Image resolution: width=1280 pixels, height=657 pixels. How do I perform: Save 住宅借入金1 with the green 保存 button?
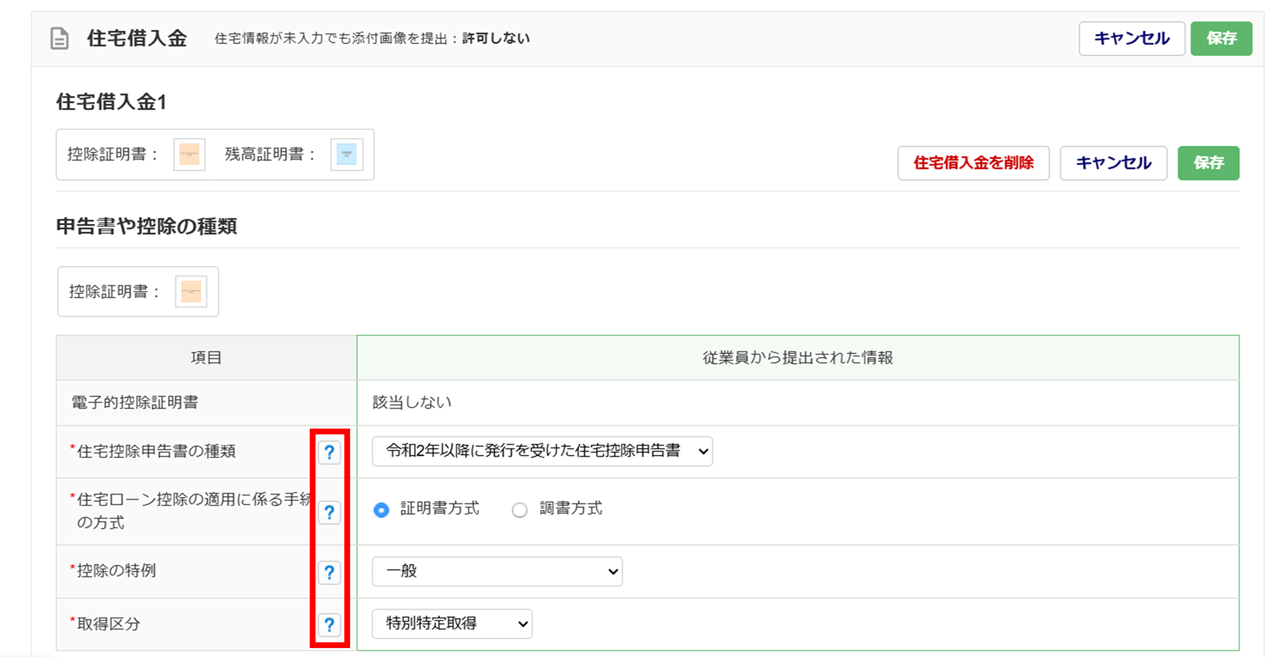tap(1208, 163)
